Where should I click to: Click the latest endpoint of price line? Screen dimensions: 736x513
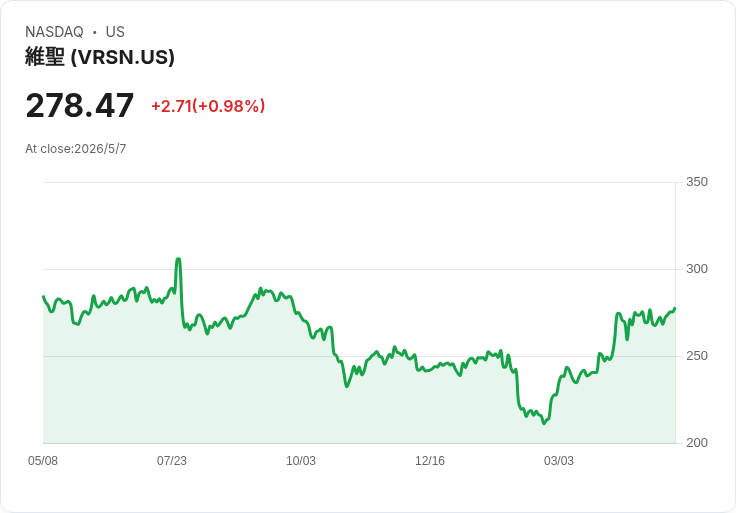pyautogui.click(x=675, y=309)
